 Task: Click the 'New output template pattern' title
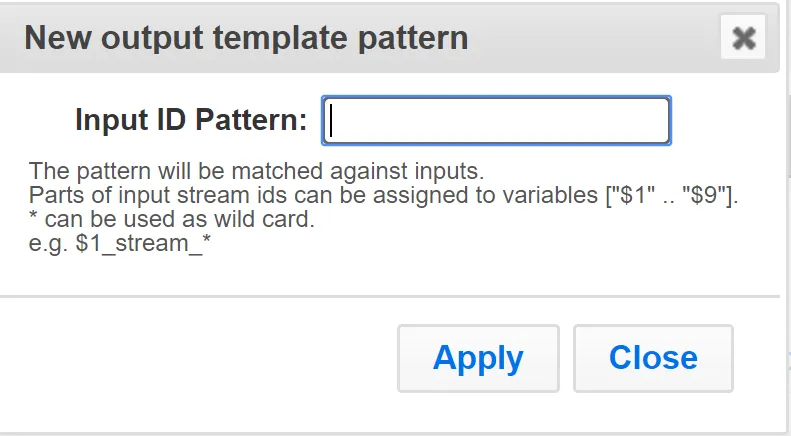(x=246, y=38)
